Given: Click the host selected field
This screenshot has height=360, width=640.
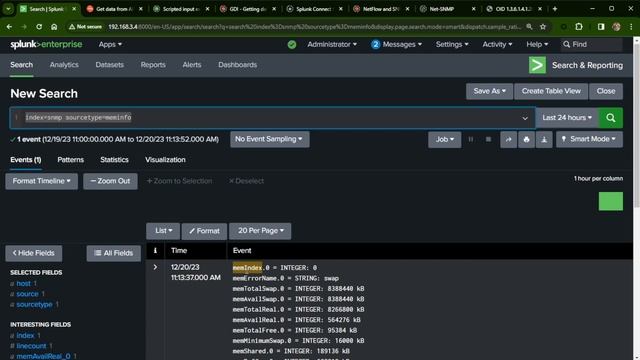Looking at the screenshot, I should click(24, 284).
